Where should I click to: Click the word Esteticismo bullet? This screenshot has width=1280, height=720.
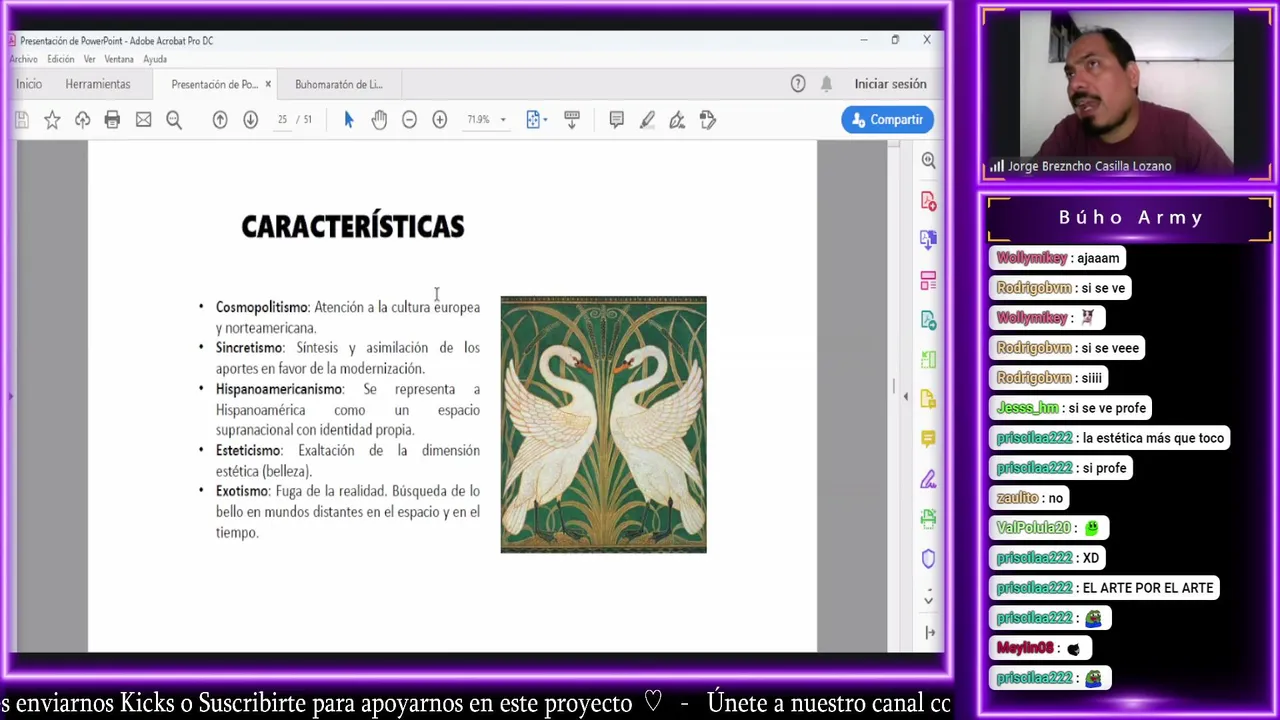(x=248, y=450)
